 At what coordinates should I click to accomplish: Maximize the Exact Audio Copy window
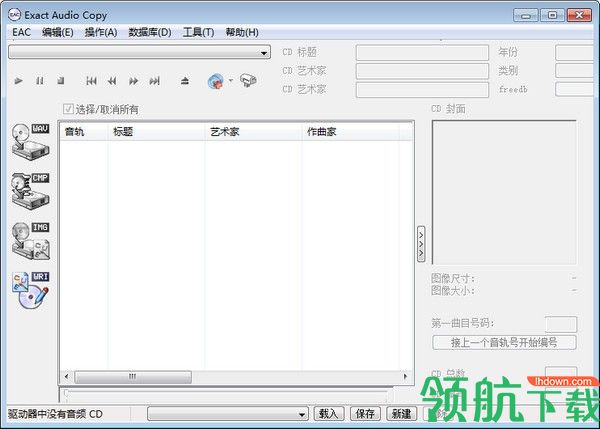(552, 15)
